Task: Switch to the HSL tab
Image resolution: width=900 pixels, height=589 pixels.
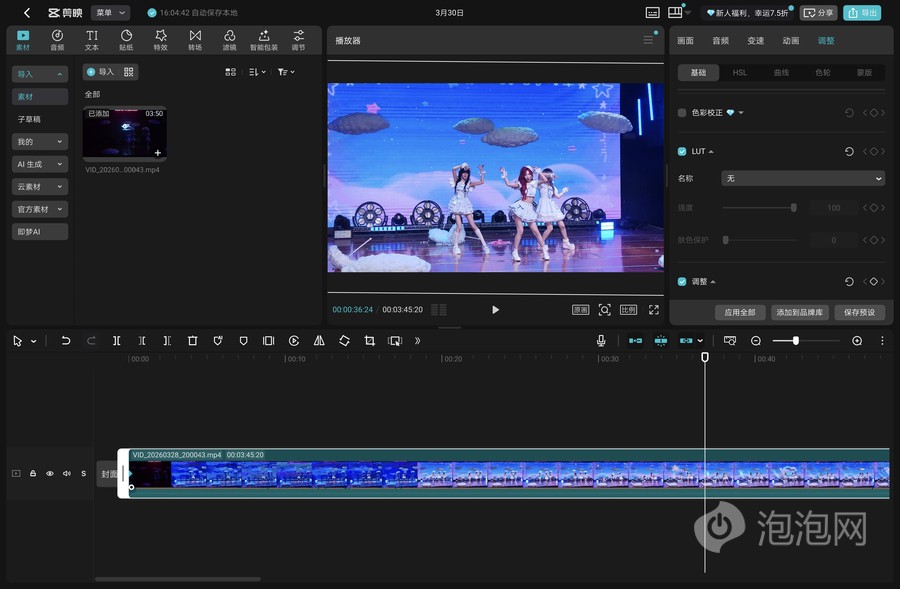Action: coord(739,73)
